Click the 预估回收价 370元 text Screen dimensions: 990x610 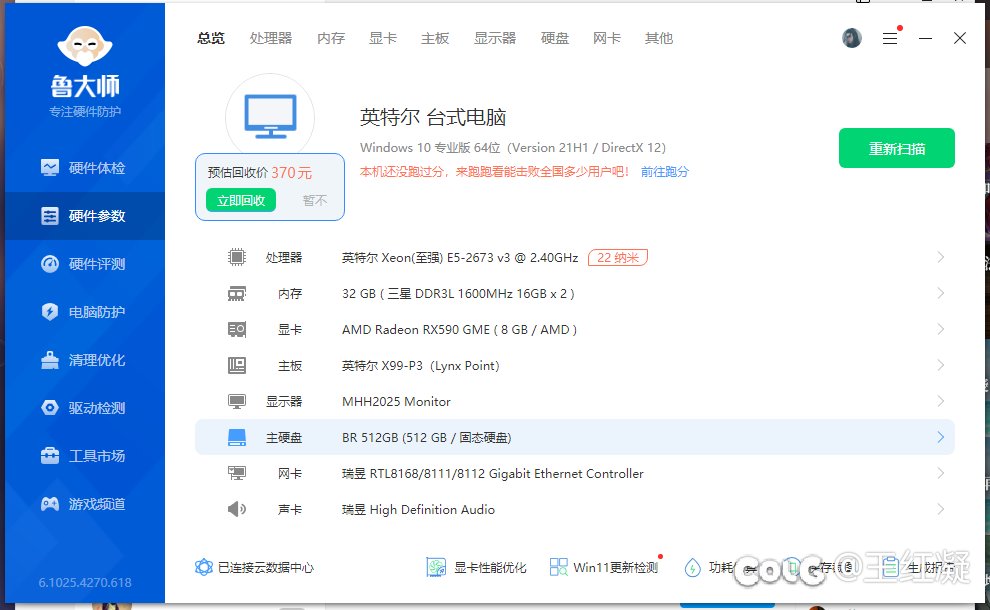coord(259,172)
